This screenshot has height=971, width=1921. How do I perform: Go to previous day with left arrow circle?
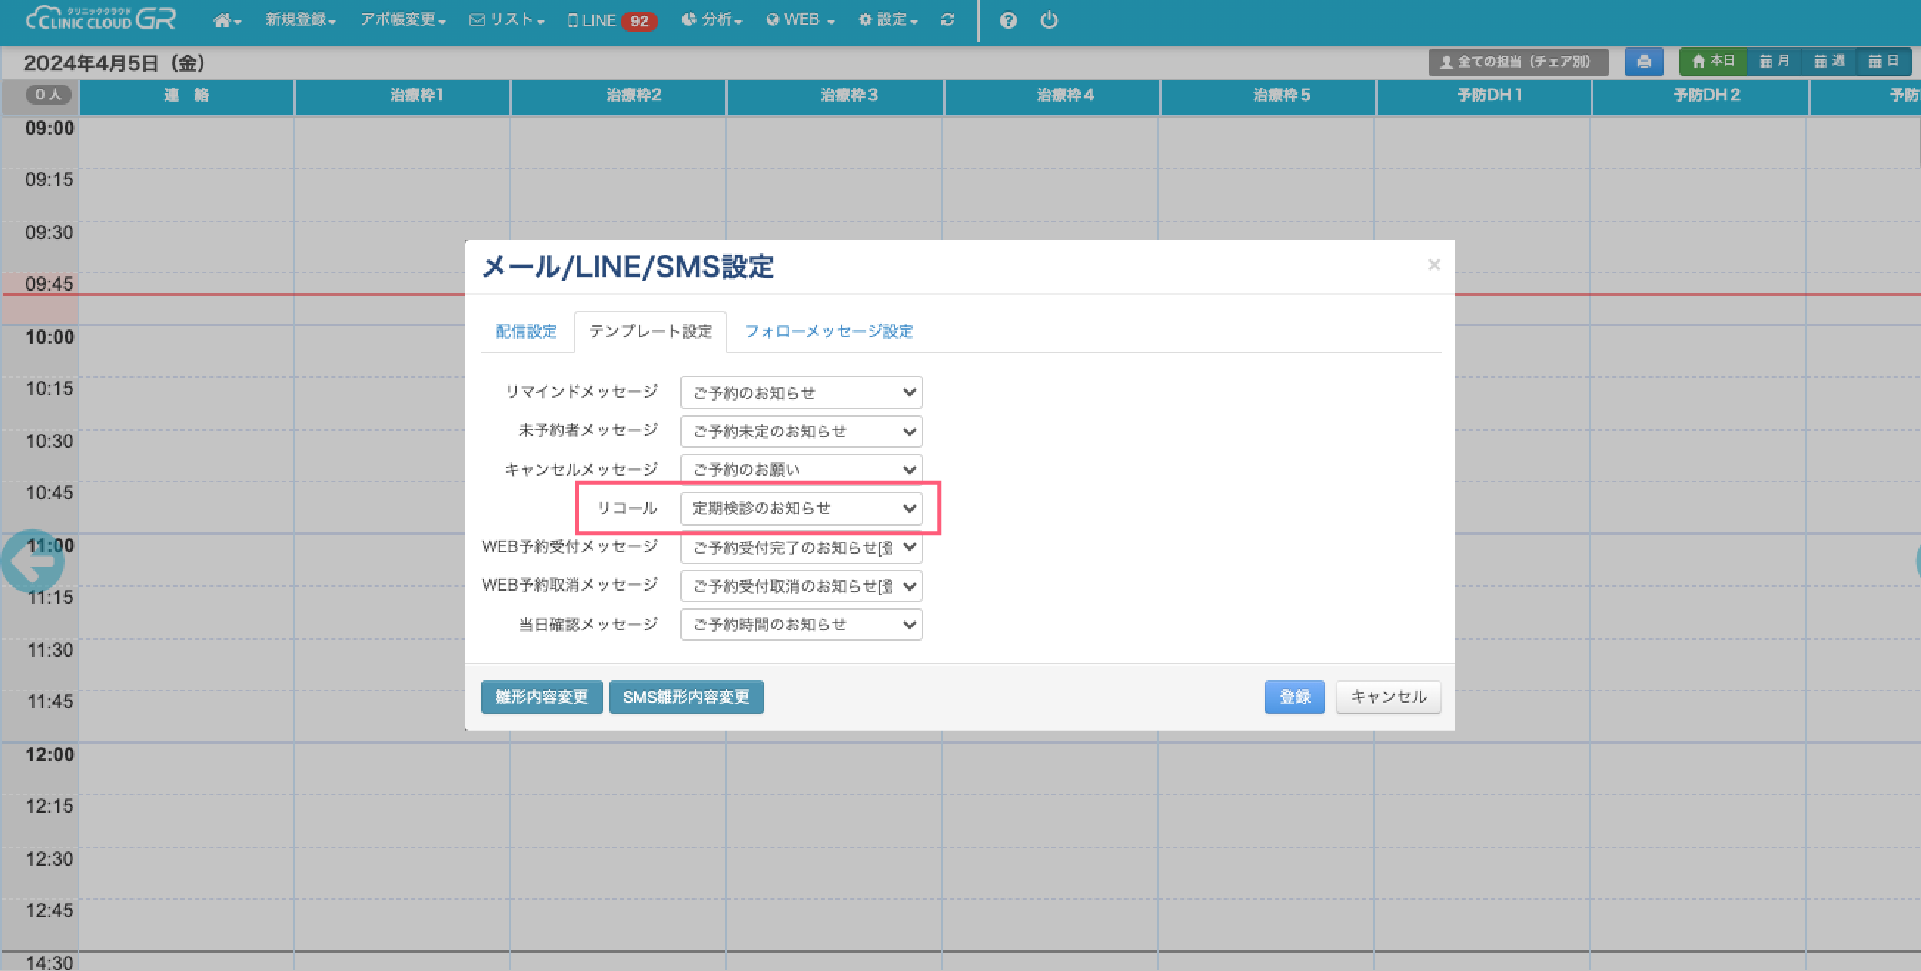(32, 562)
